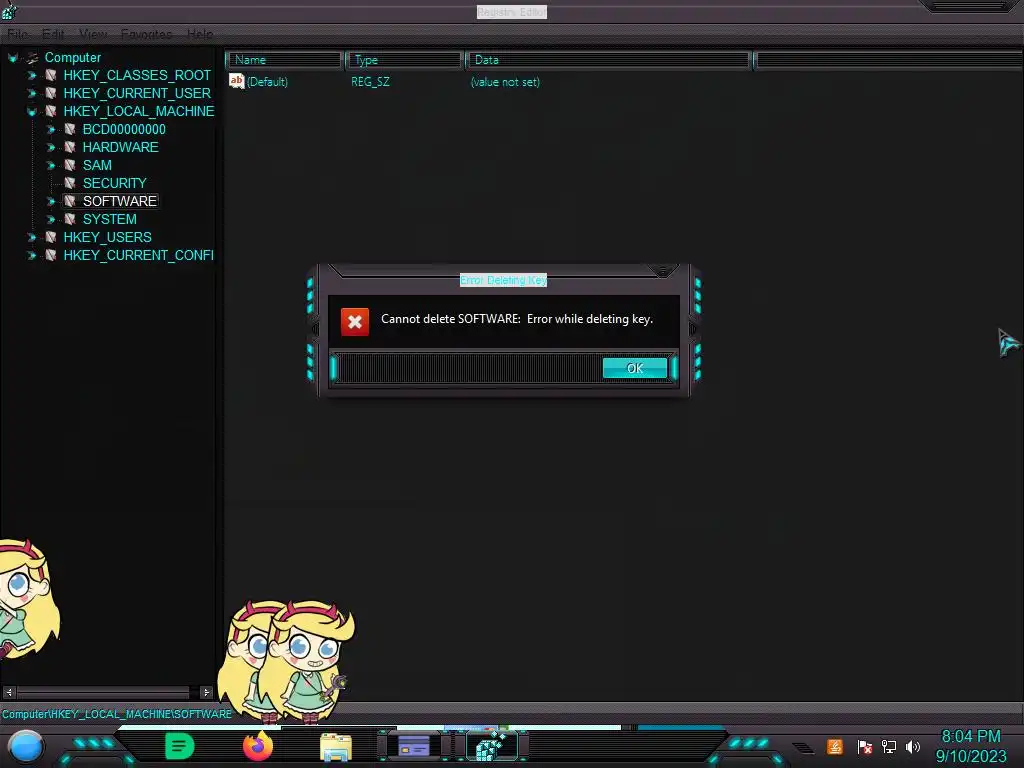Select HKEY_USERS in tree
1024x768 pixels.
(107, 237)
